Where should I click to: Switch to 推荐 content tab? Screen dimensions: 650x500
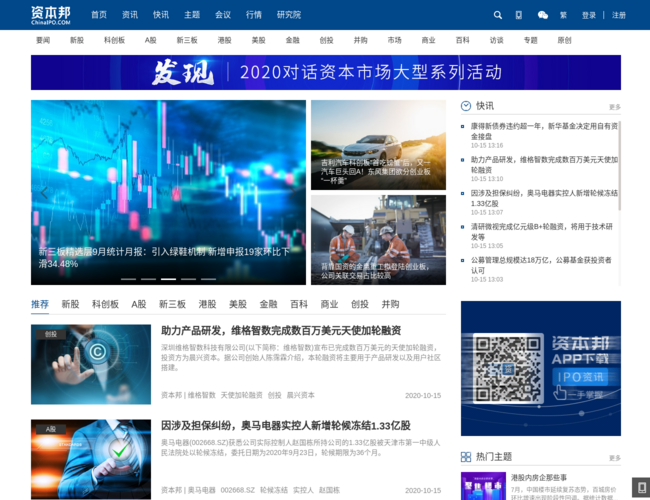coord(40,304)
